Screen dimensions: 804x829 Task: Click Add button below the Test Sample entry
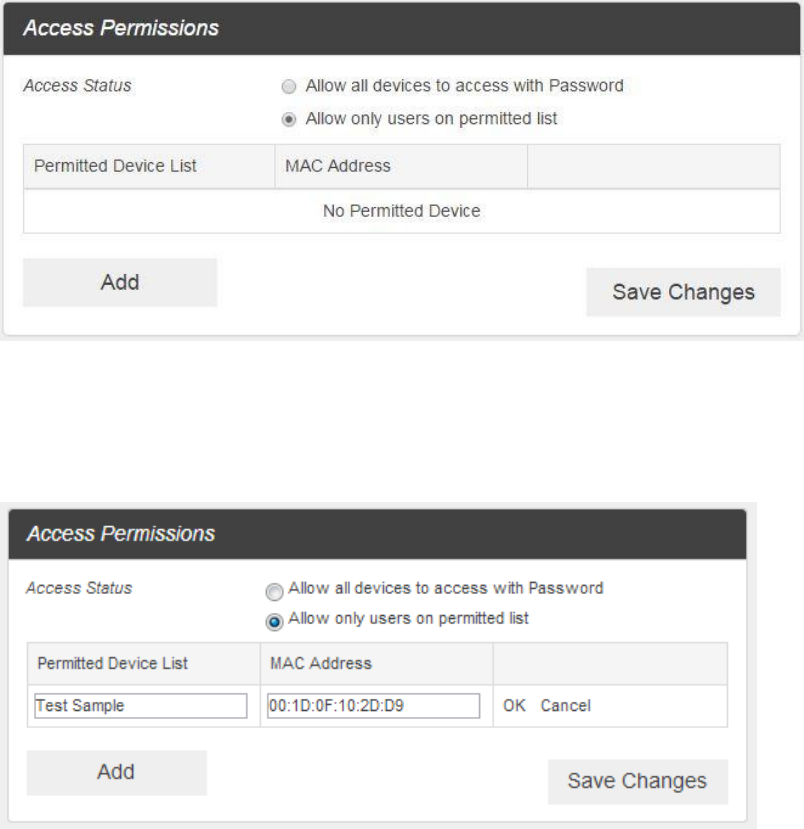pos(116,772)
